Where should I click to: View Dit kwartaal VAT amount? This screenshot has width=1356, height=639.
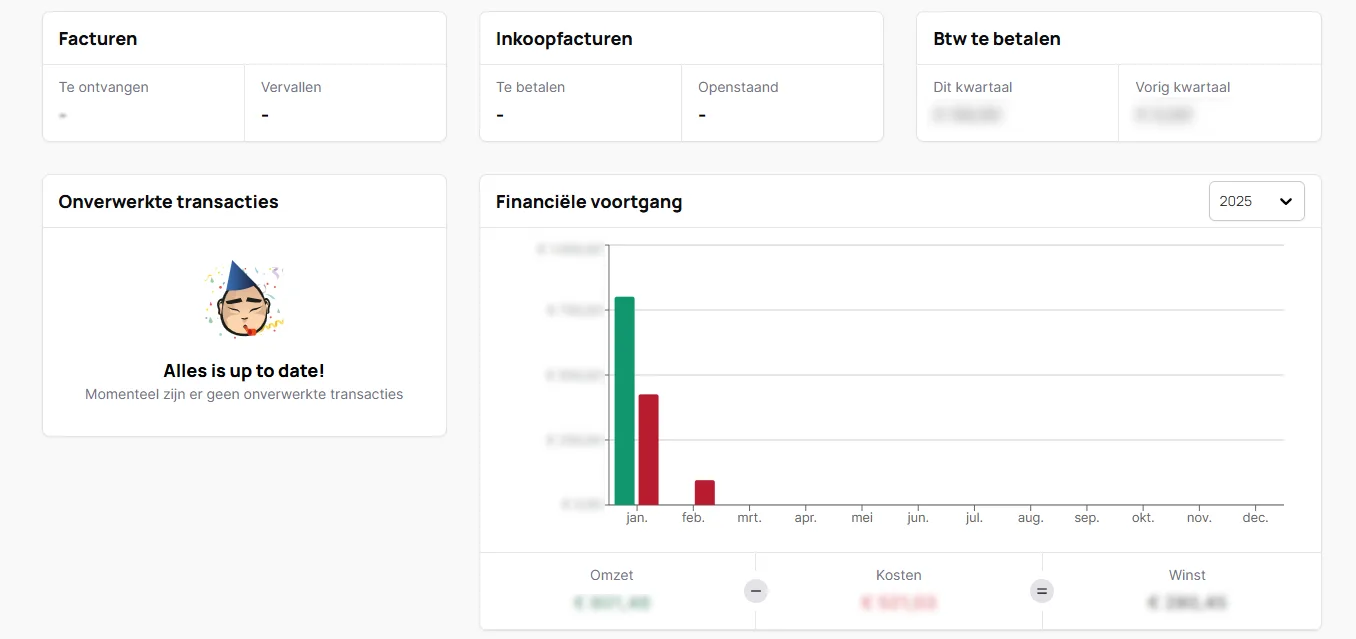pyautogui.click(x=967, y=114)
